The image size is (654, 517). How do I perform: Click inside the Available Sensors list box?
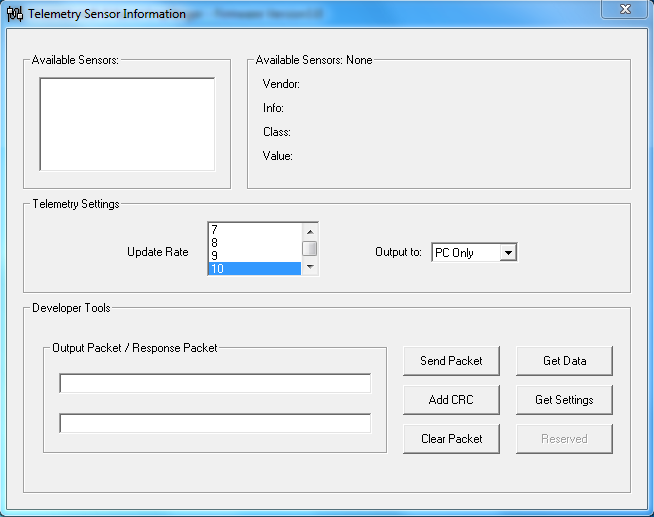click(x=127, y=124)
